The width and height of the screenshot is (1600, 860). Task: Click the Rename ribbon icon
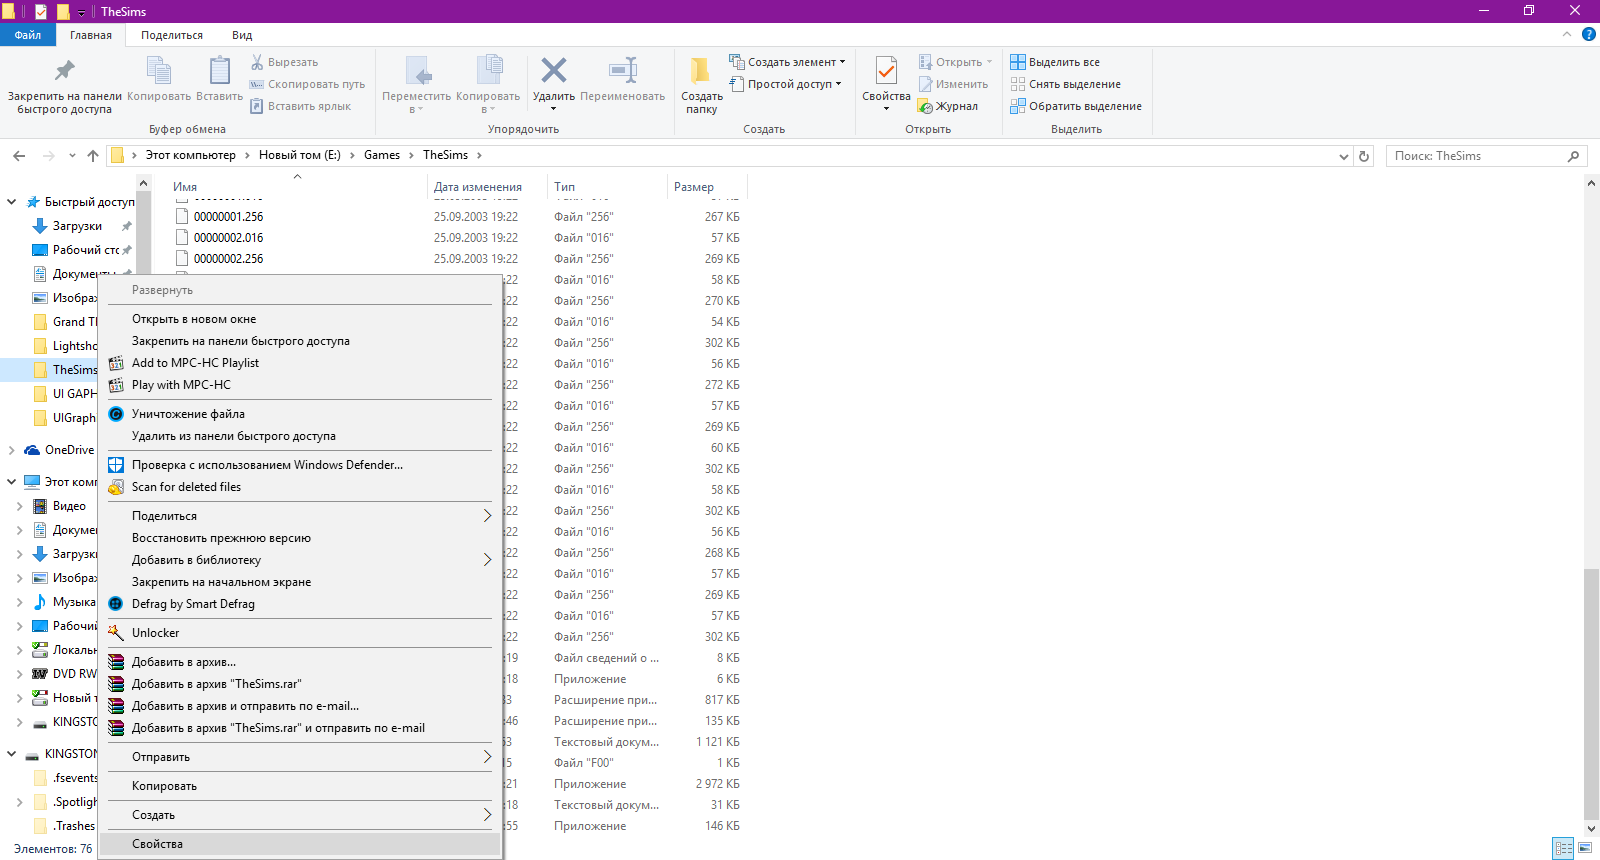coord(623,70)
